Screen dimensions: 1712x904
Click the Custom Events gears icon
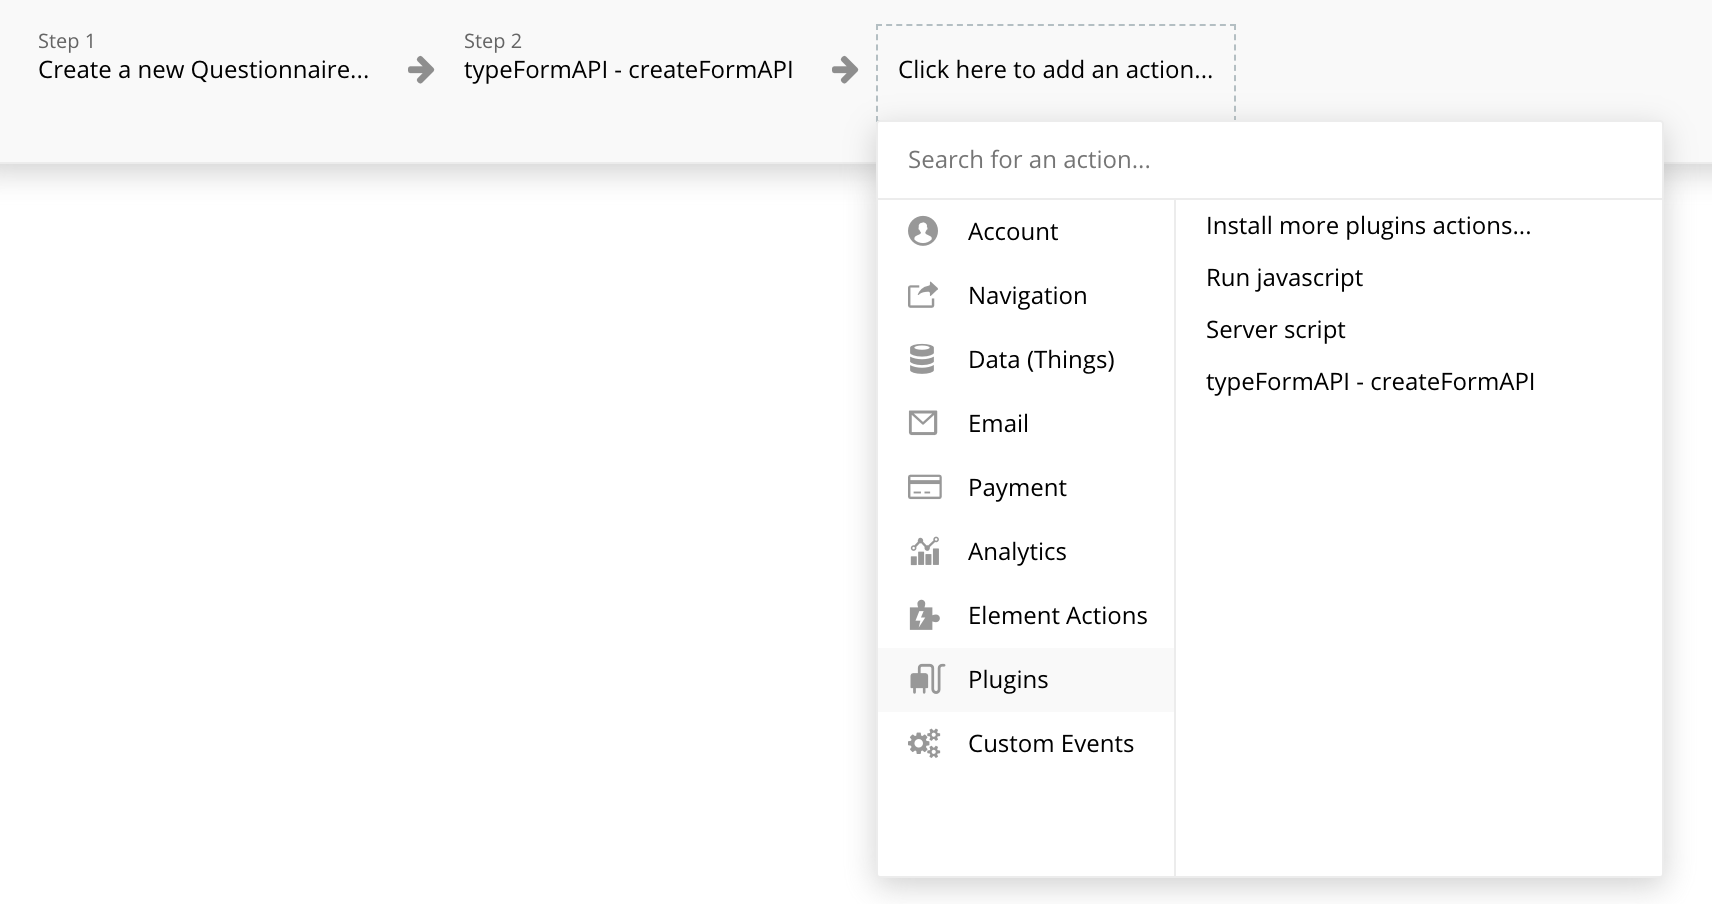924,743
